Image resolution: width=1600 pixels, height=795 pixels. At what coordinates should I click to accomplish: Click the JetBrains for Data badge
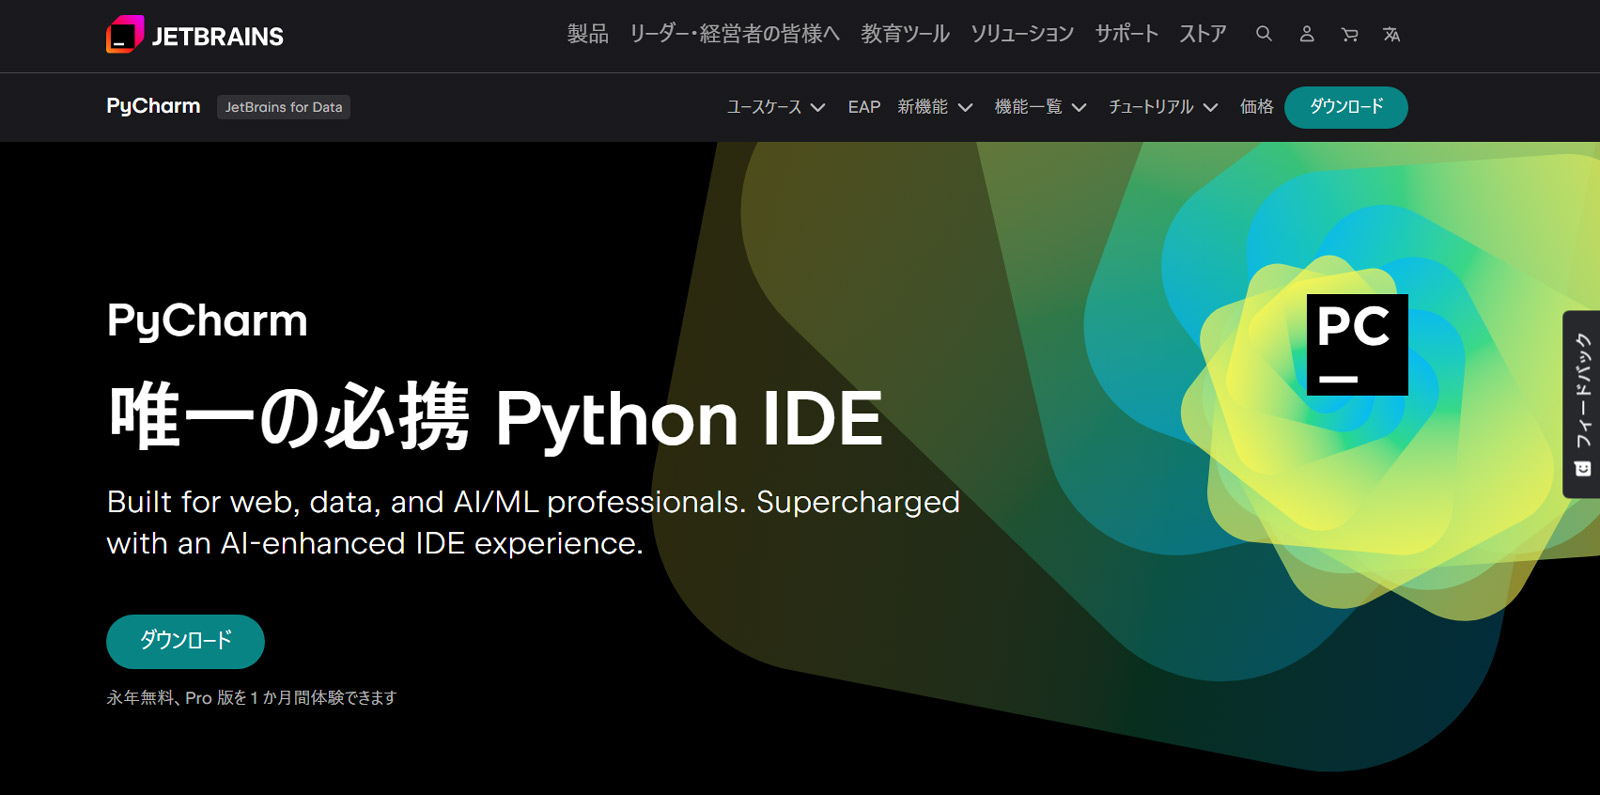(x=284, y=107)
